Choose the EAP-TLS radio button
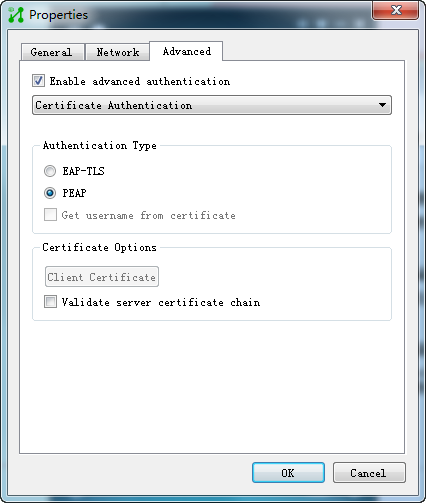 (50, 171)
